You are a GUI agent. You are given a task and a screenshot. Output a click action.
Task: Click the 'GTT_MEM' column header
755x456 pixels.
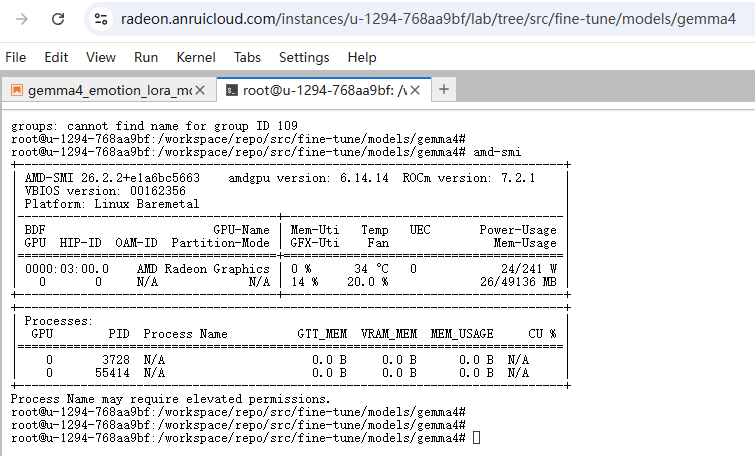[x=322, y=334]
